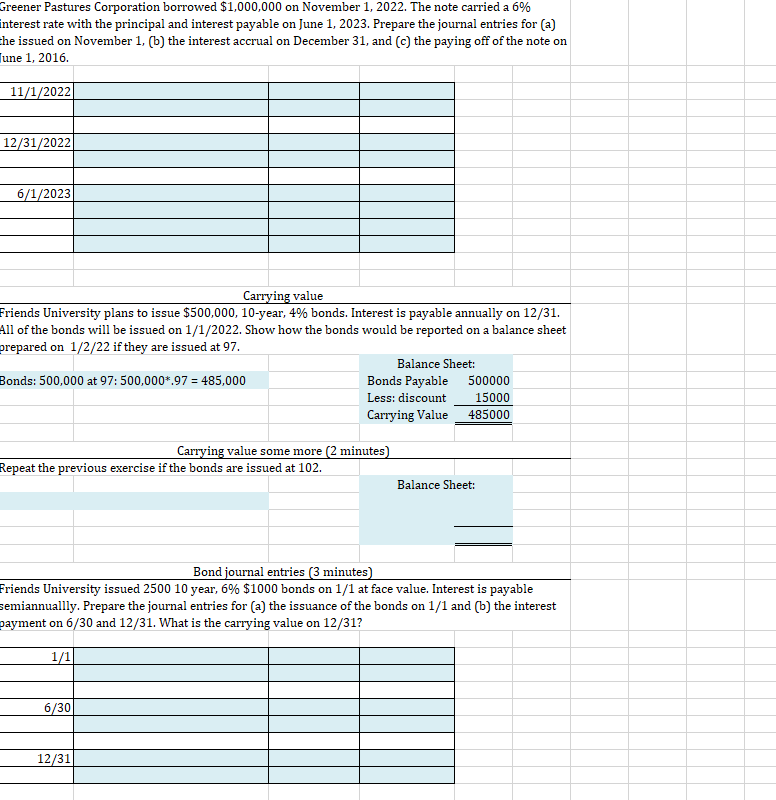Select the 15000 discount value
This screenshot has height=800, width=776.
click(484, 397)
